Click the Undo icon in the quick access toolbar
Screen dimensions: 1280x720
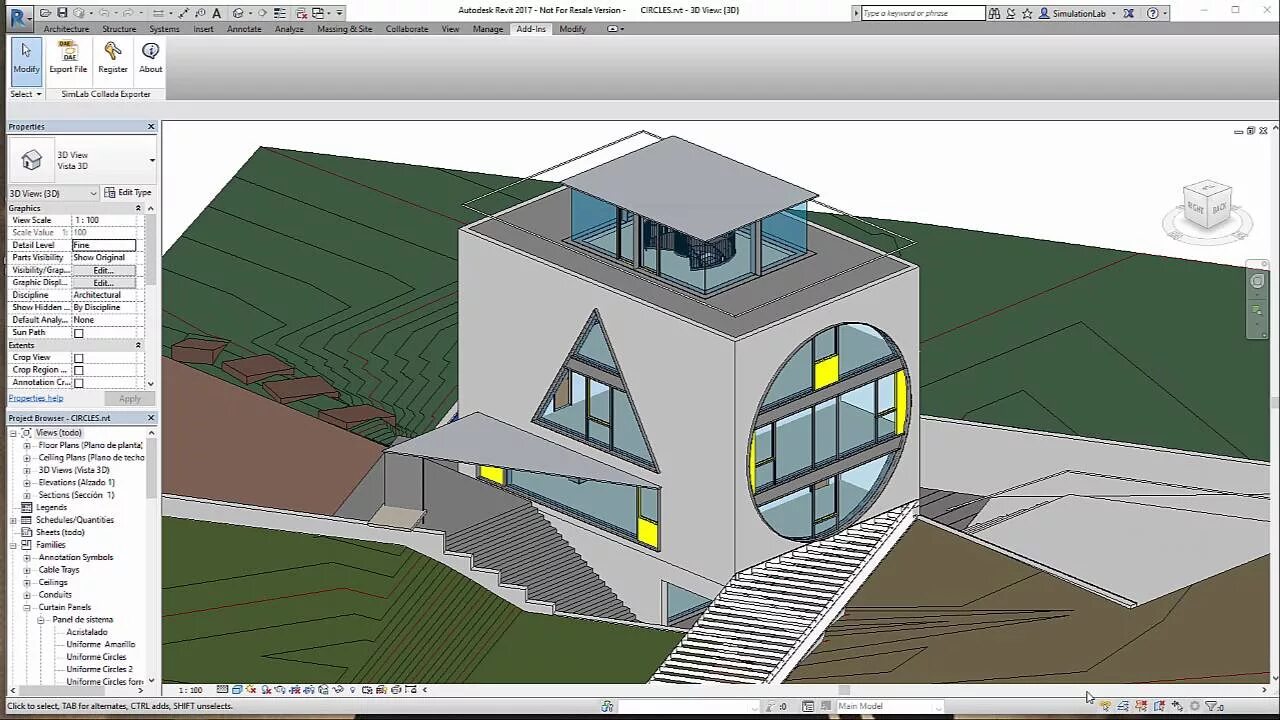pos(104,13)
